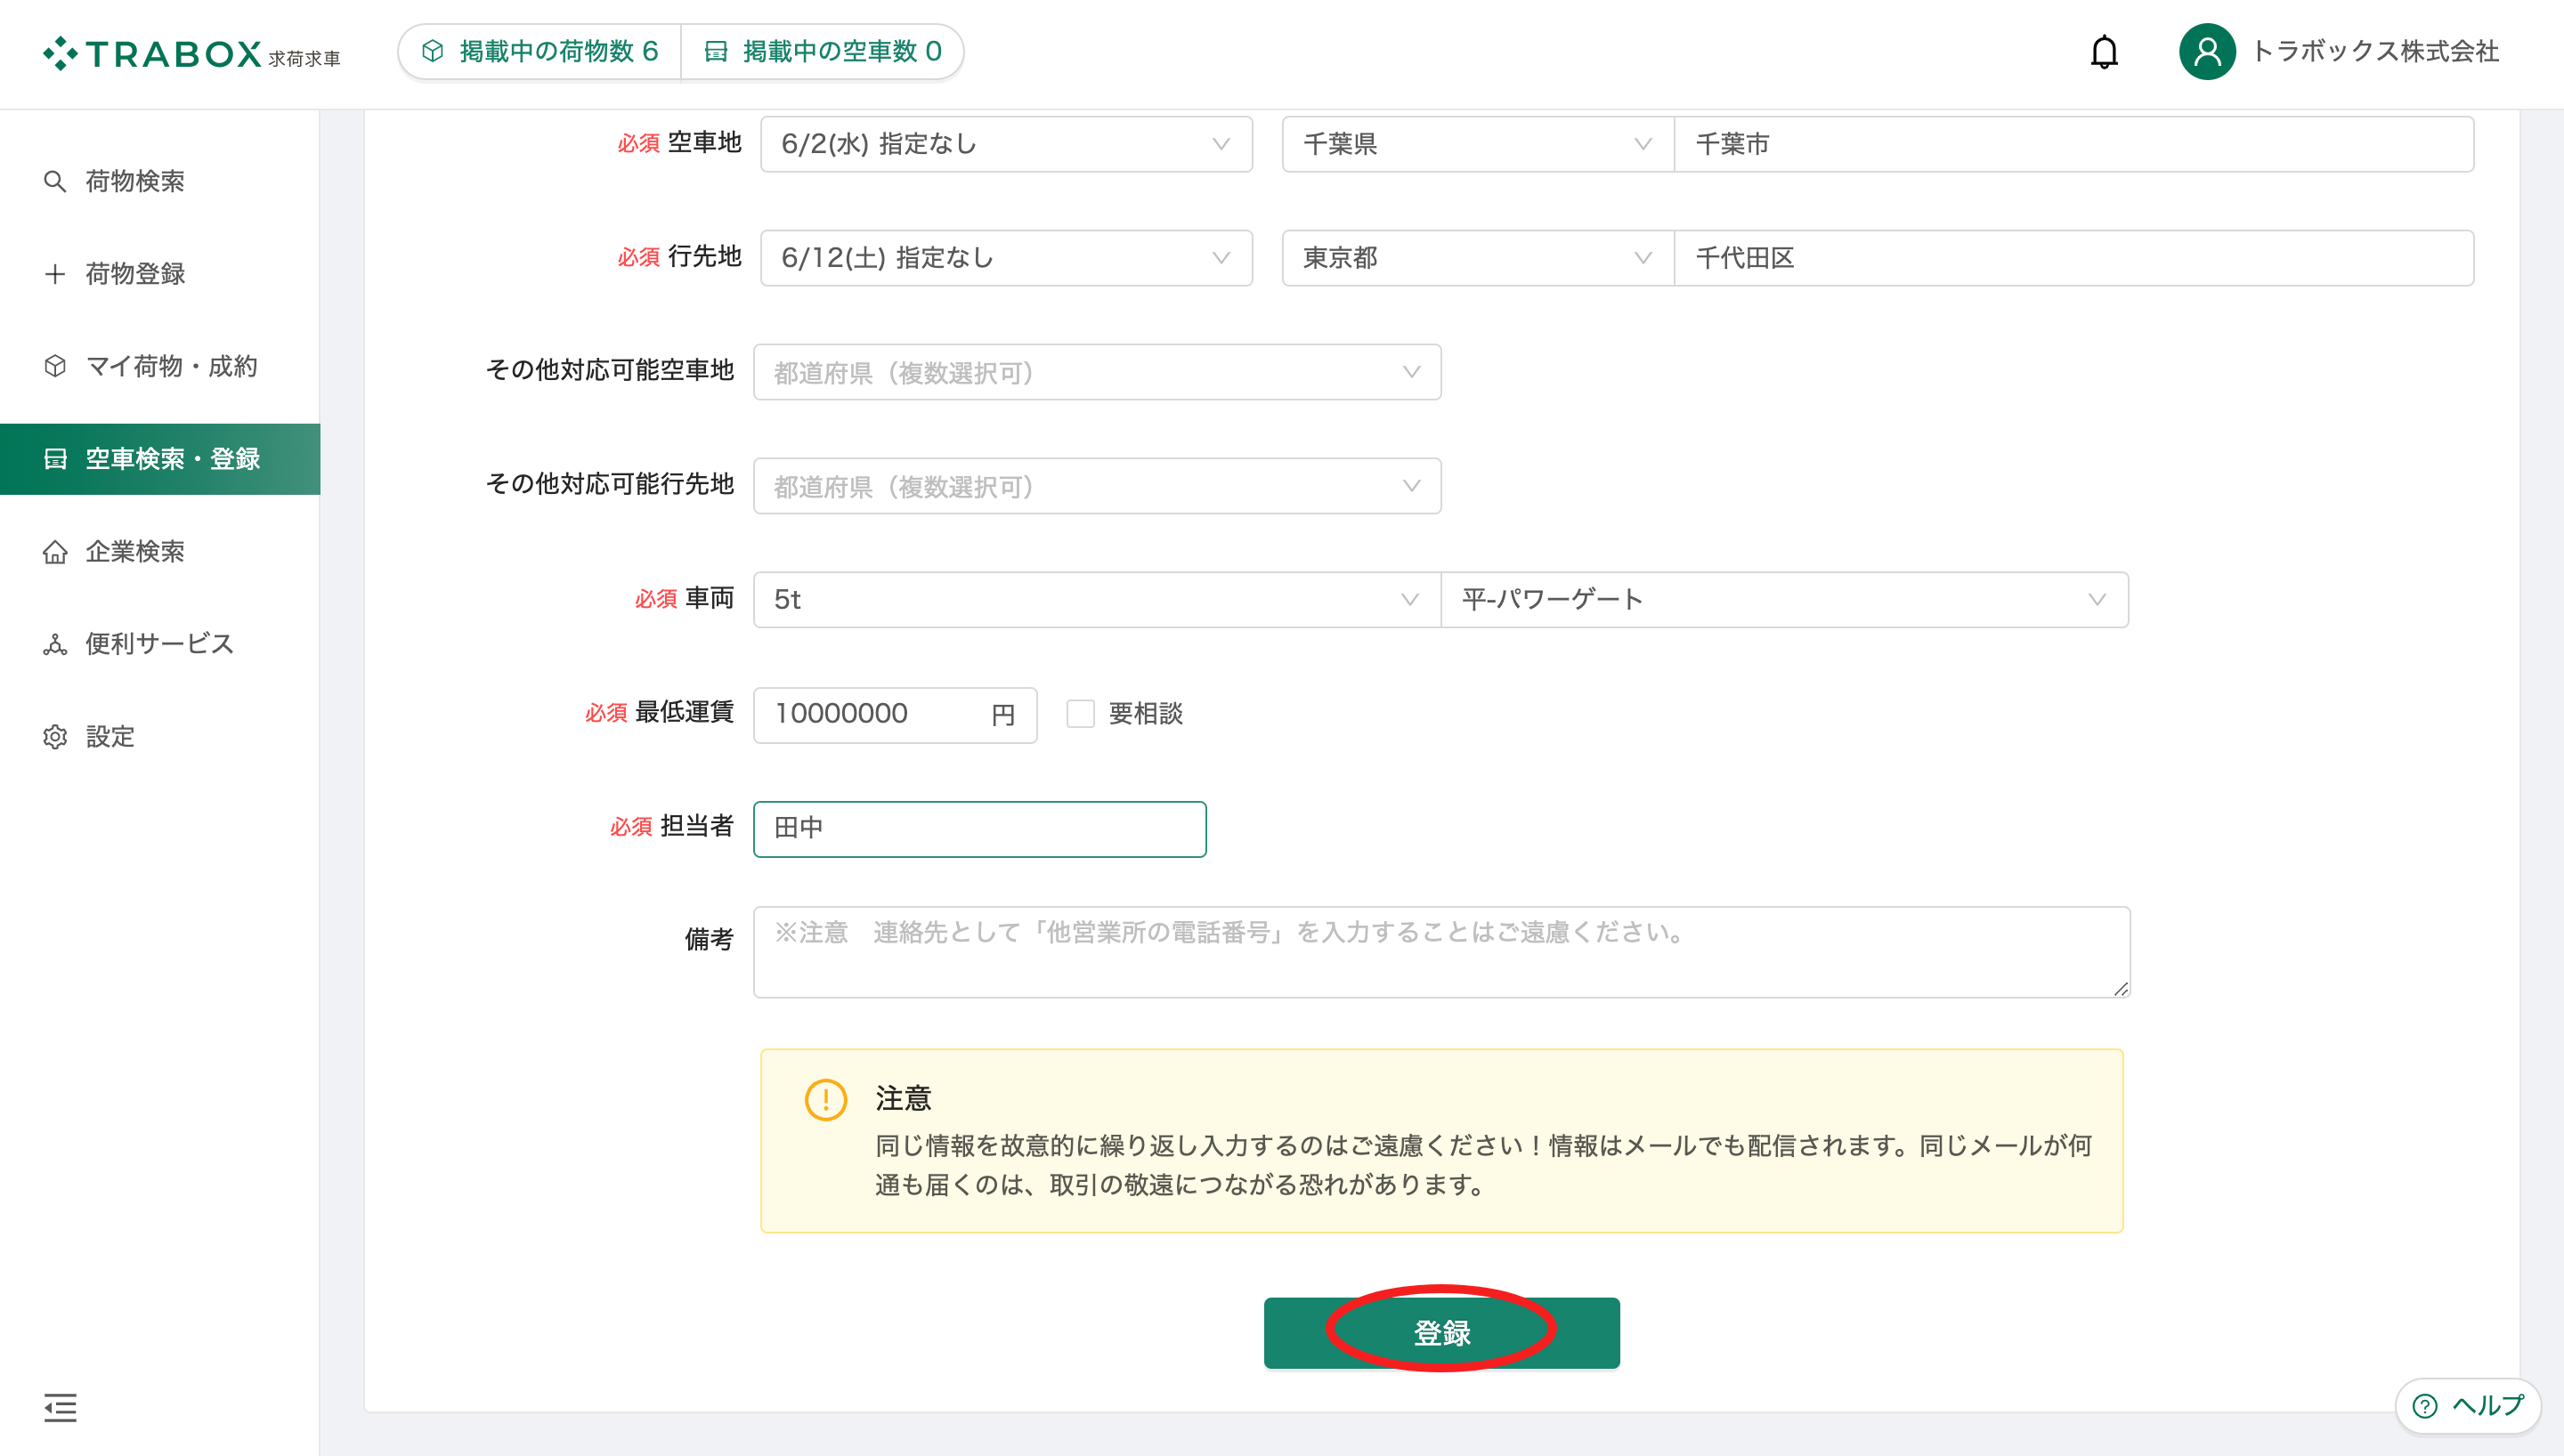Click 掲載中の荷物数 6 link

540,51
